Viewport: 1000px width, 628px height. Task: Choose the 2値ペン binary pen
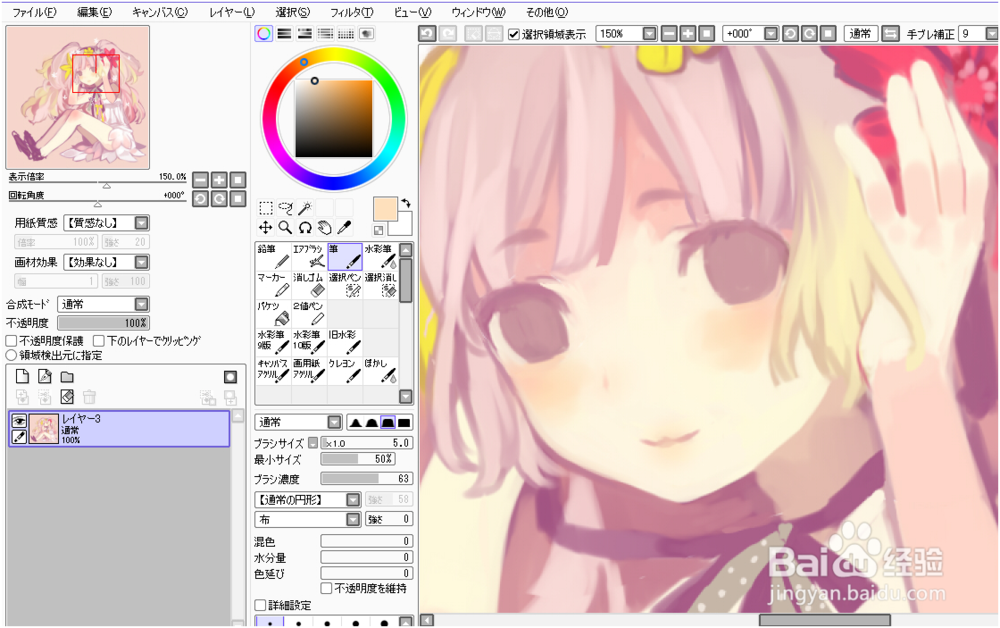coord(309,314)
